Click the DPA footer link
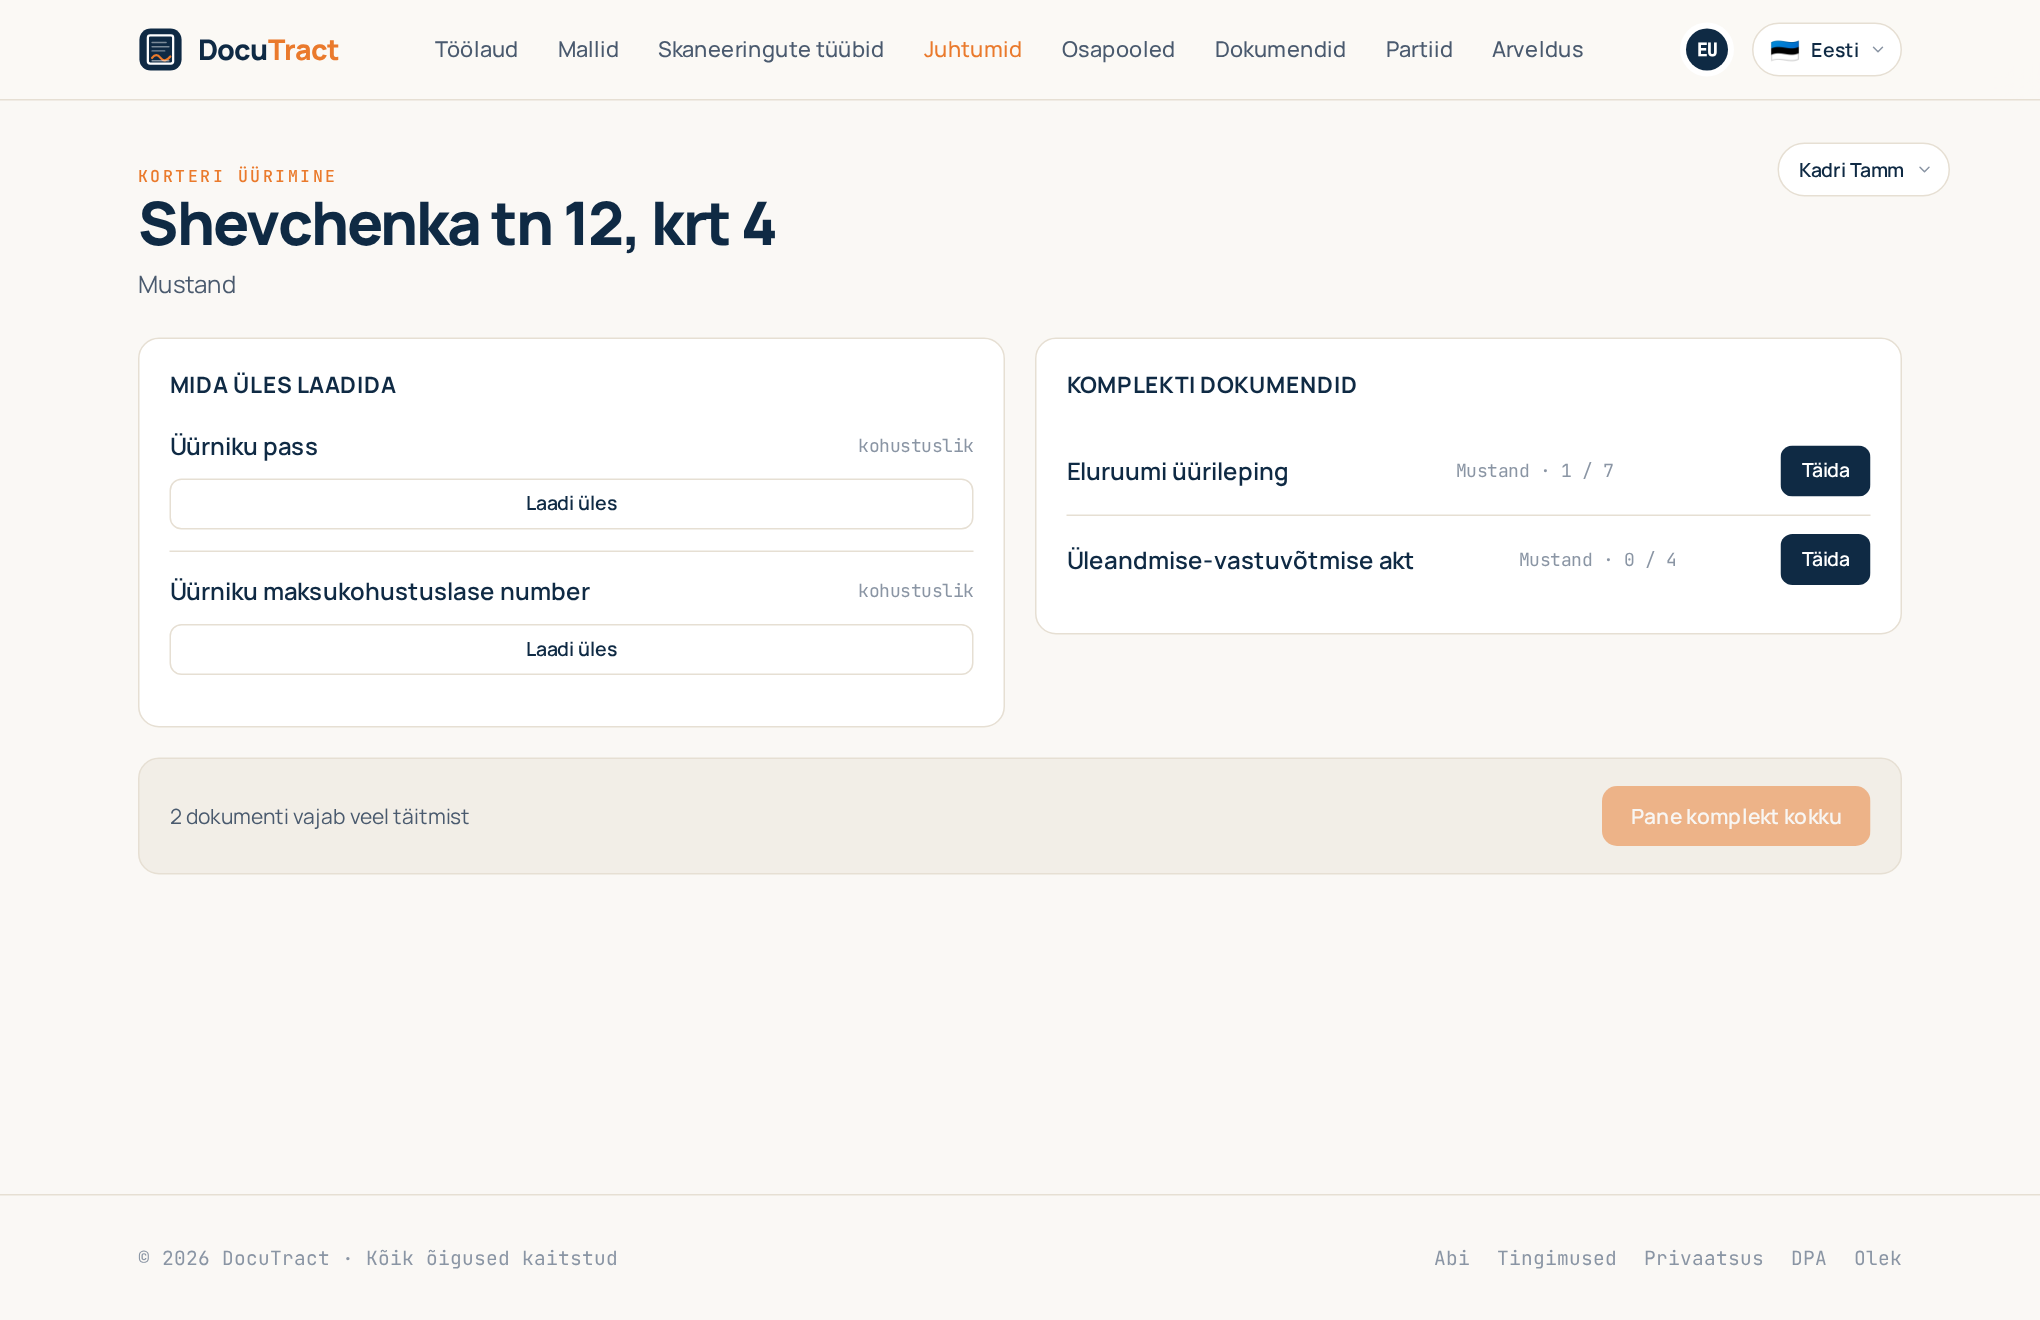 click(1808, 1258)
